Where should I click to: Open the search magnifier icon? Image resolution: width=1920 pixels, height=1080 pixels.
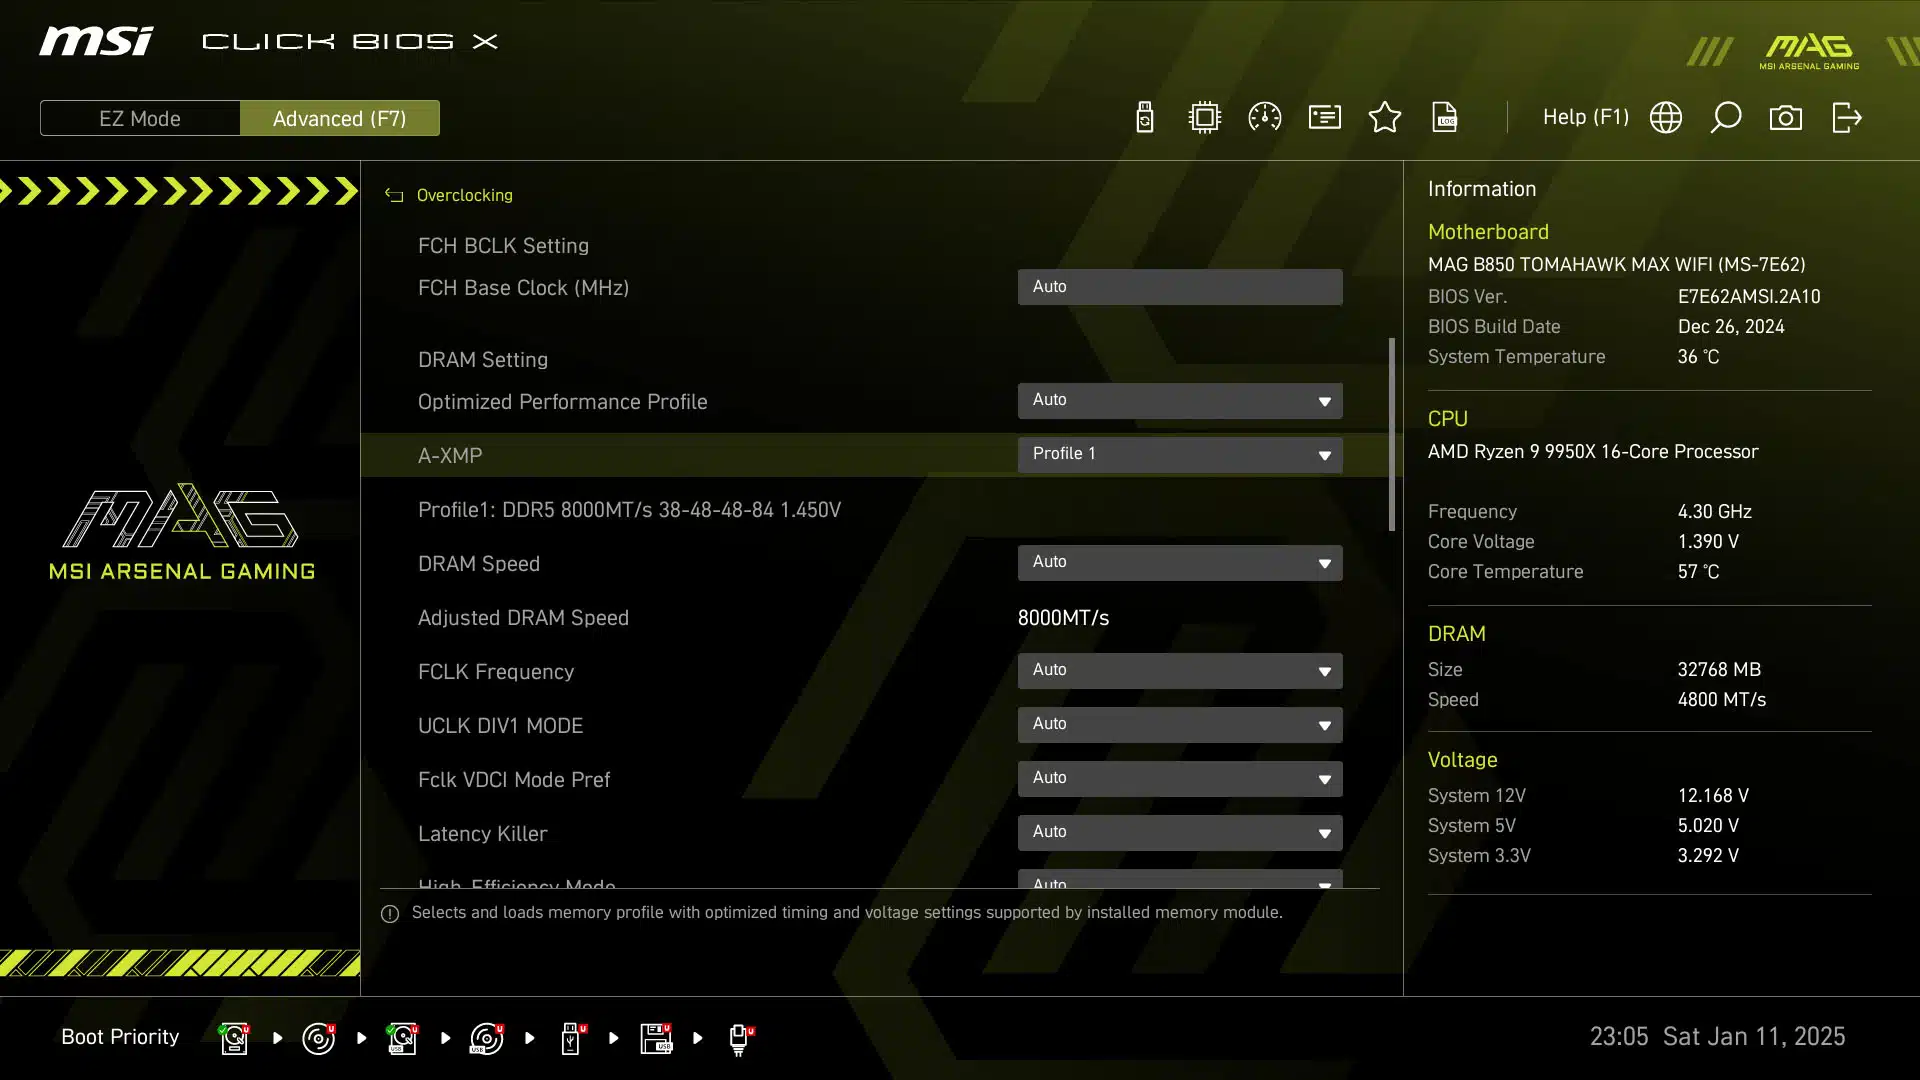tap(1726, 118)
